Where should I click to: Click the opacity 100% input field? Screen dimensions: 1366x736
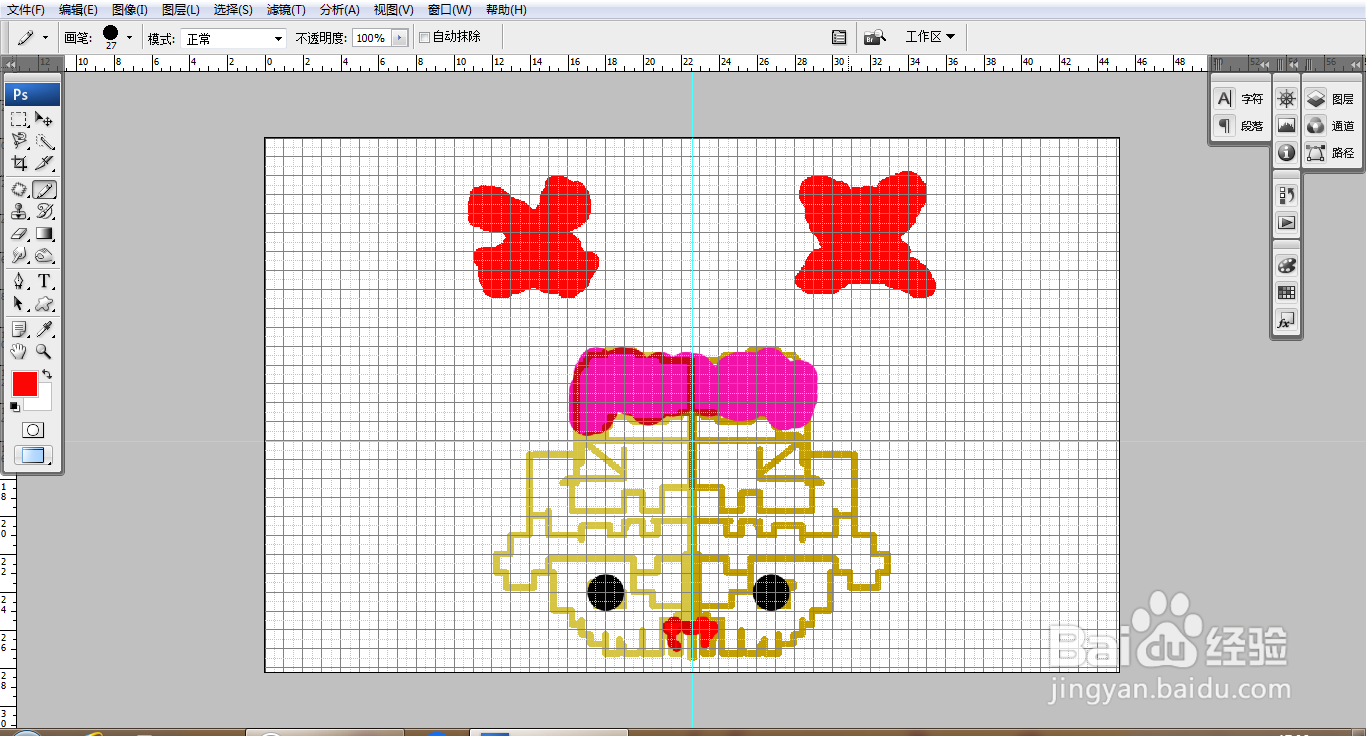[372, 38]
